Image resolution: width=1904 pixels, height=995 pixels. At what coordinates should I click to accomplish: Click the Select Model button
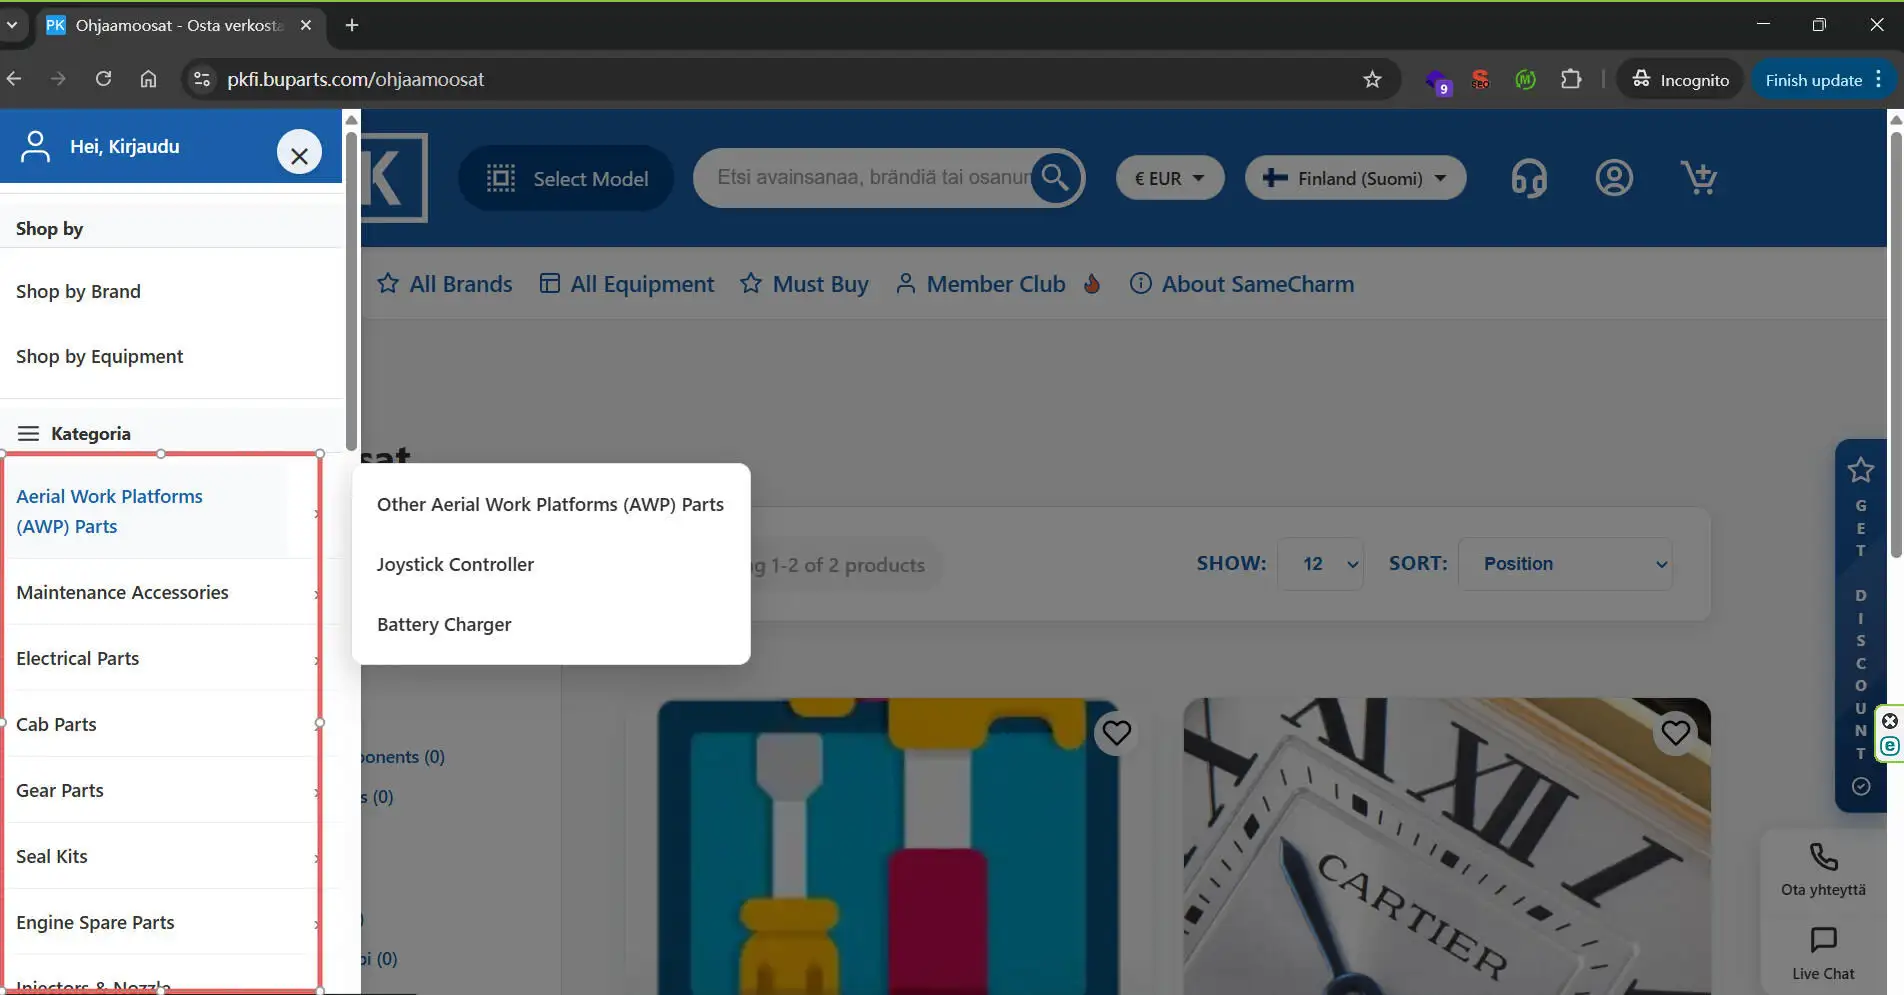567,179
